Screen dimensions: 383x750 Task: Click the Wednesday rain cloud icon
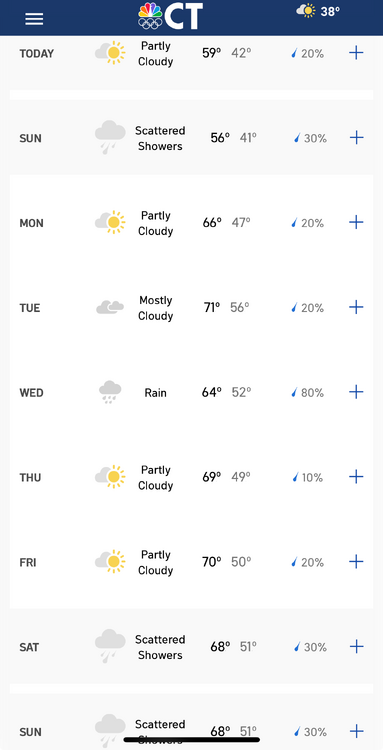point(110,392)
